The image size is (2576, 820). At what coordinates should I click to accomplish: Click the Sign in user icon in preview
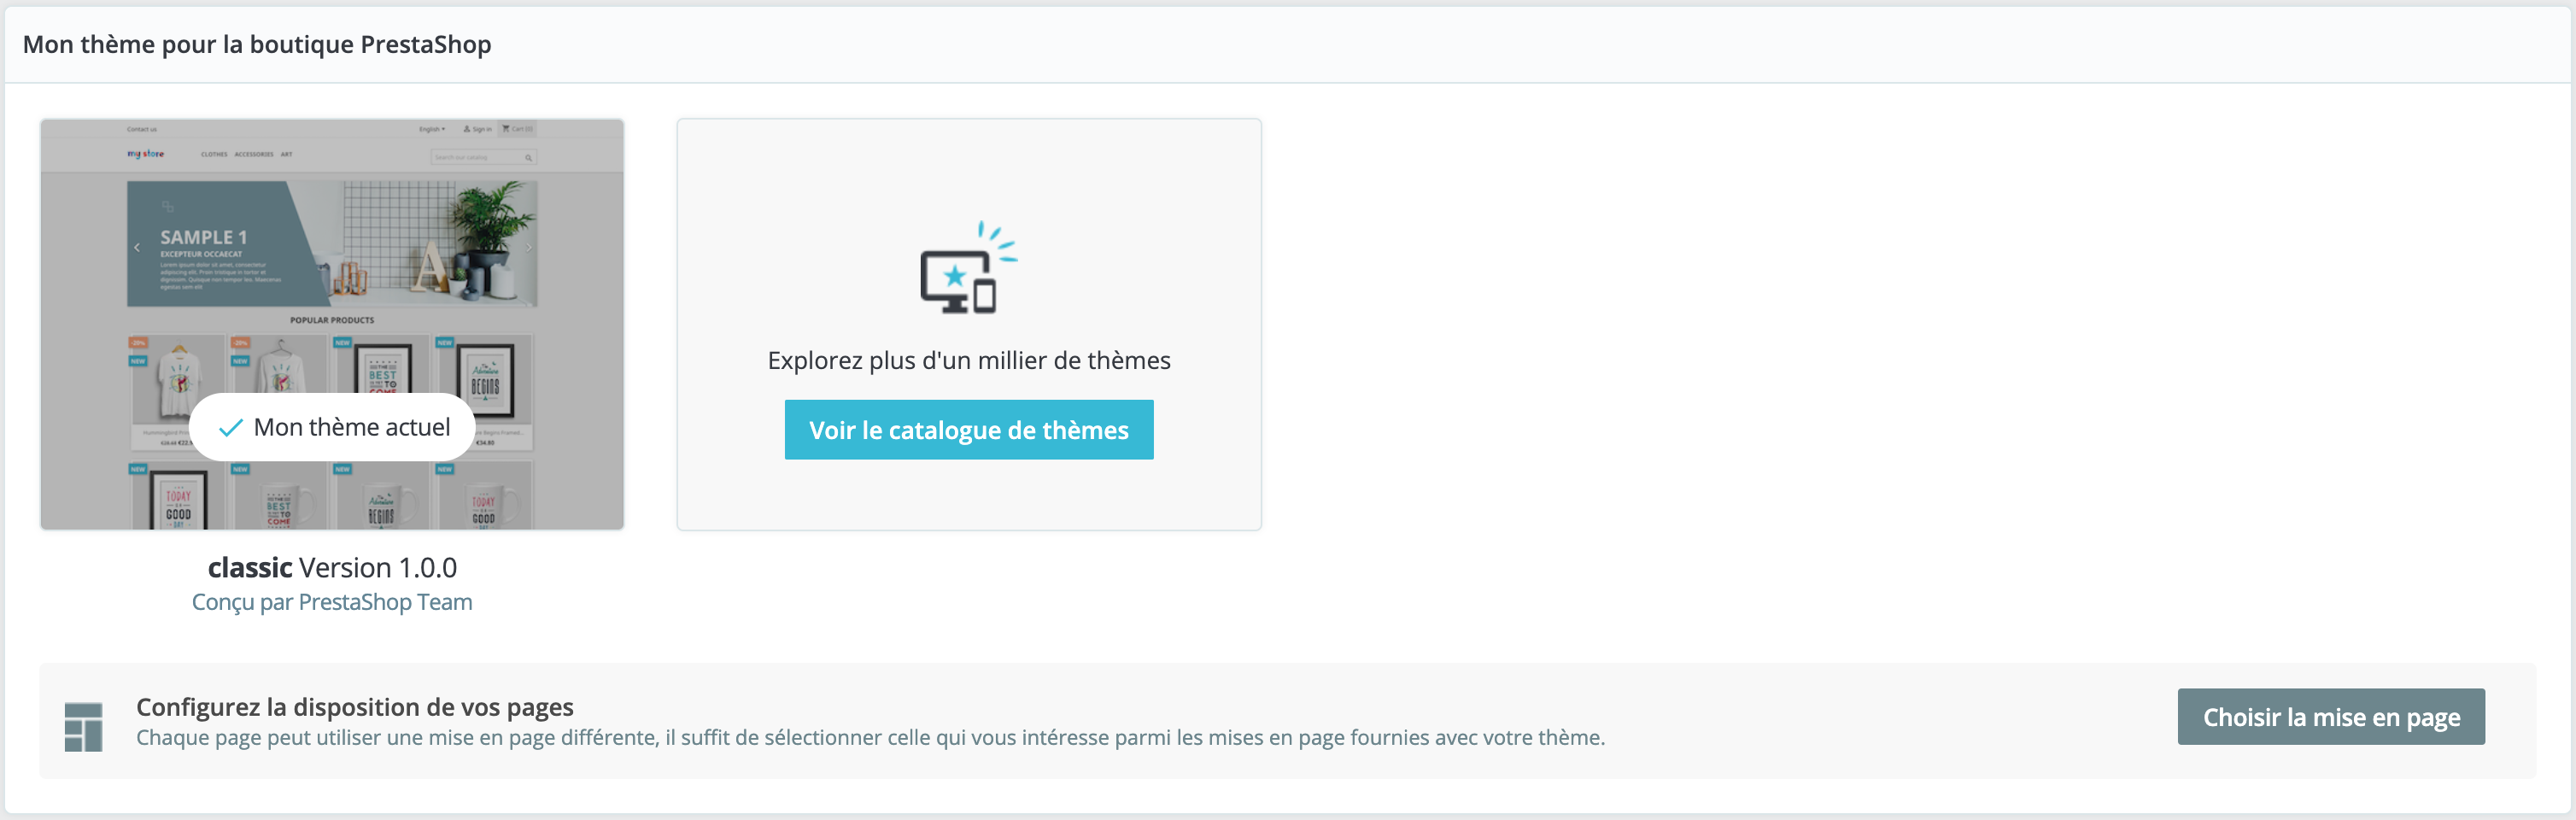467,129
